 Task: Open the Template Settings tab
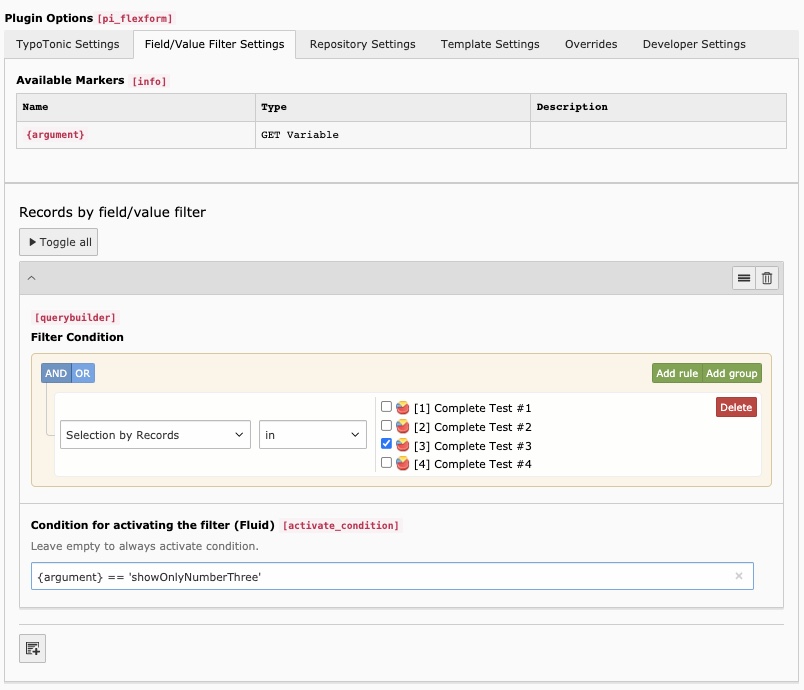tap(490, 44)
